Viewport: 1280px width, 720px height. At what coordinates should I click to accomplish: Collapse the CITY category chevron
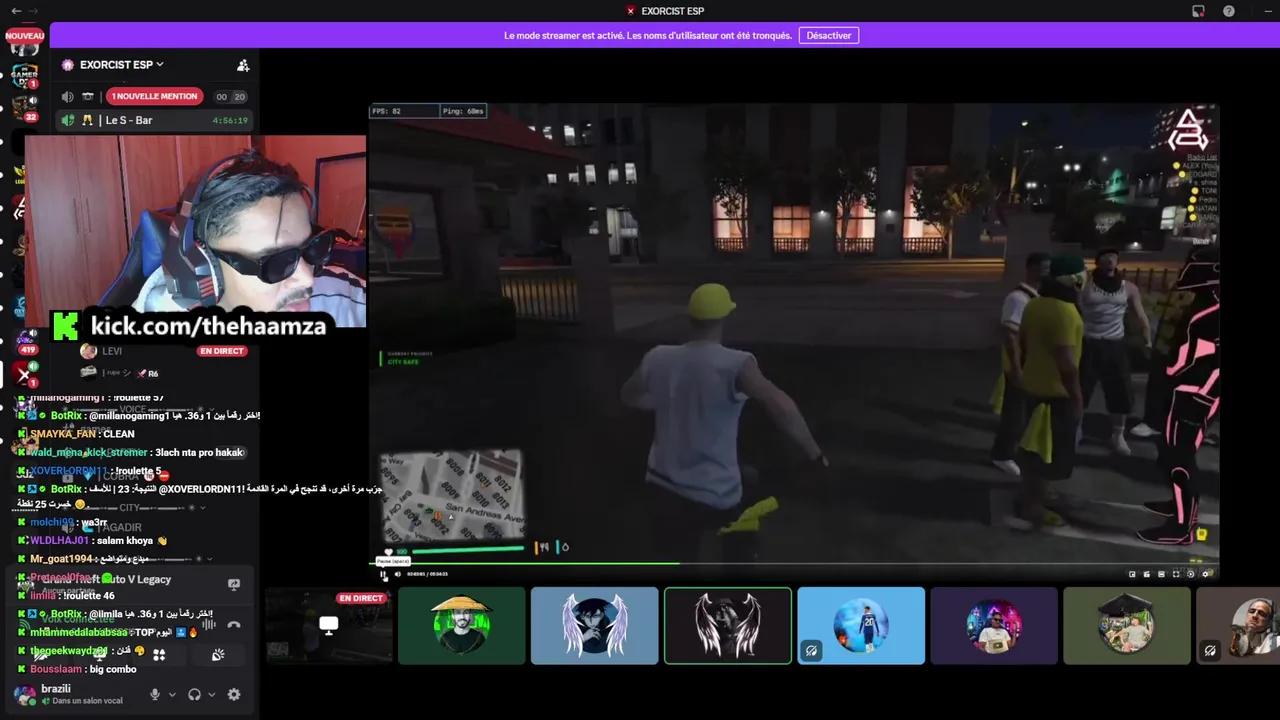pos(203,508)
